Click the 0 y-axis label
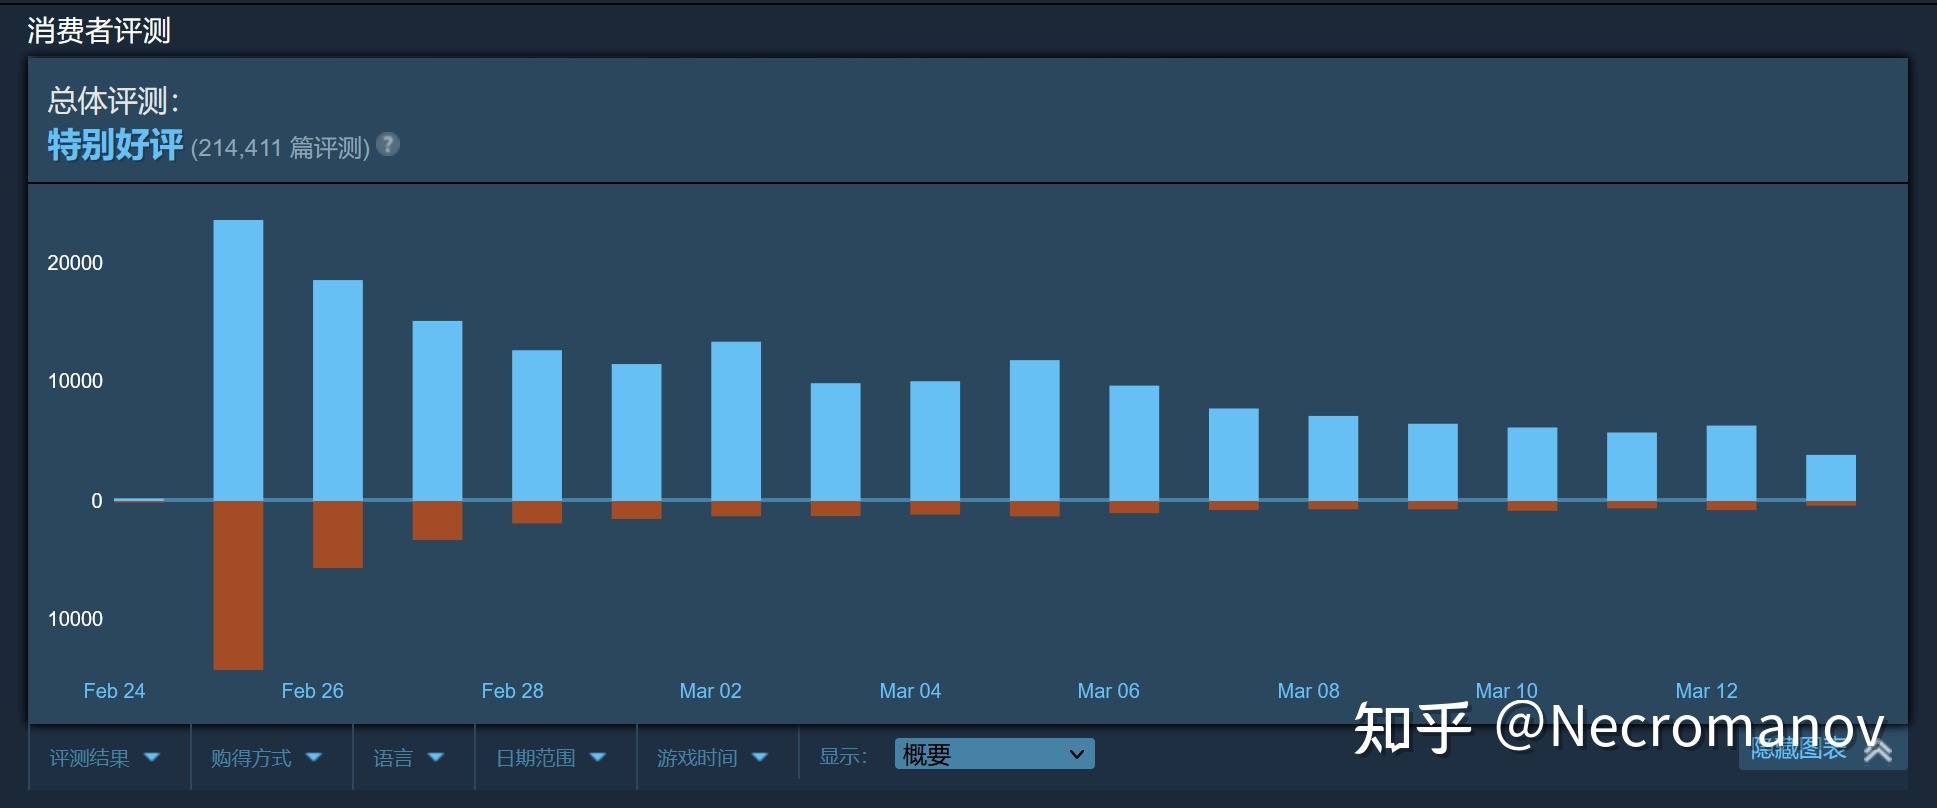The height and width of the screenshot is (808, 1937). click(x=97, y=501)
